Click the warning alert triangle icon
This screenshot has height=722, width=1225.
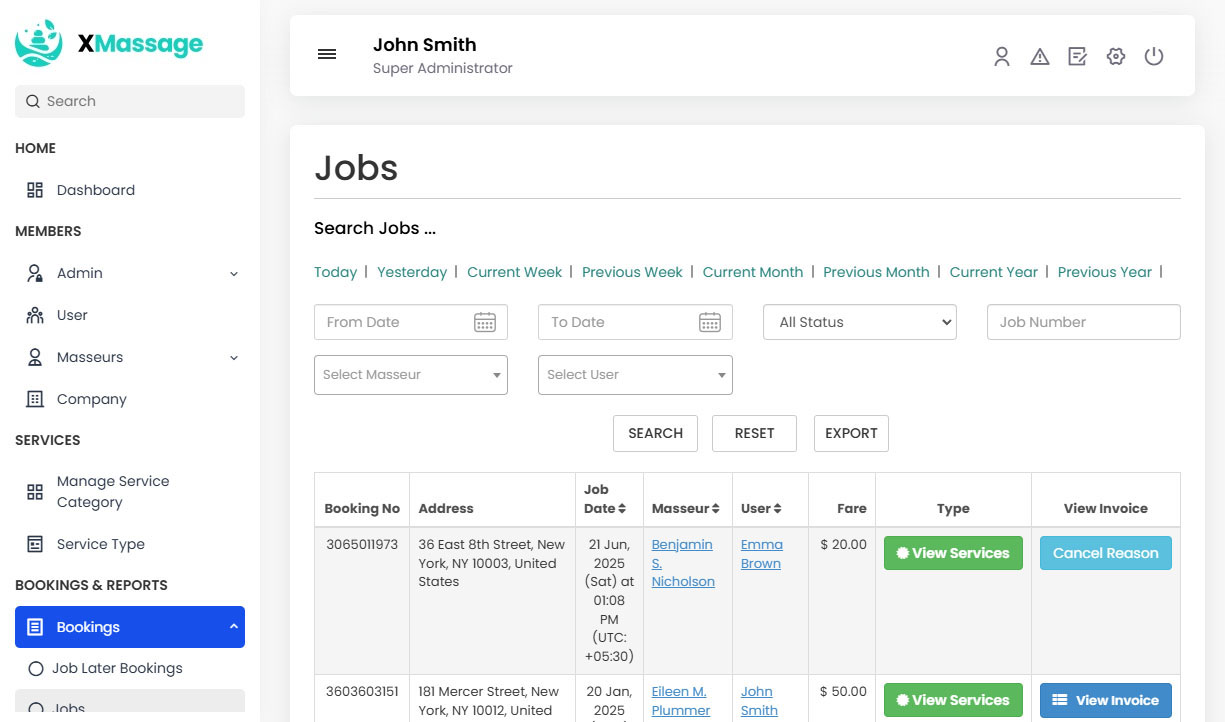pyautogui.click(x=1040, y=57)
